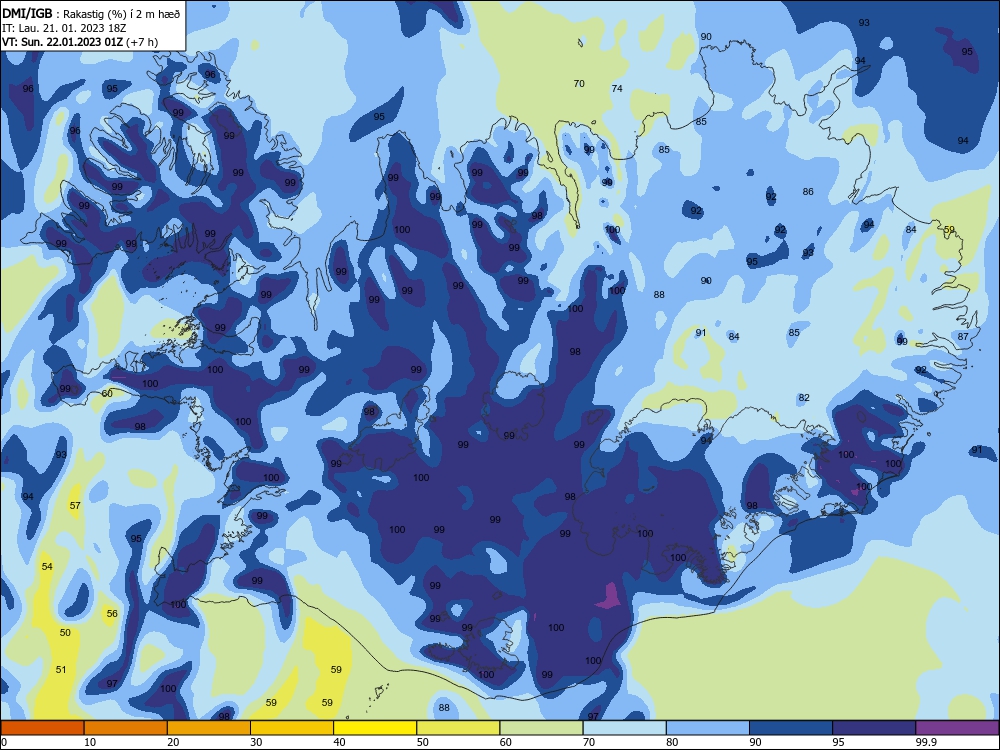The height and width of the screenshot is (750, 1000).
Task: Click the '20' legend tick label
Action: click(x=173, y=742)
